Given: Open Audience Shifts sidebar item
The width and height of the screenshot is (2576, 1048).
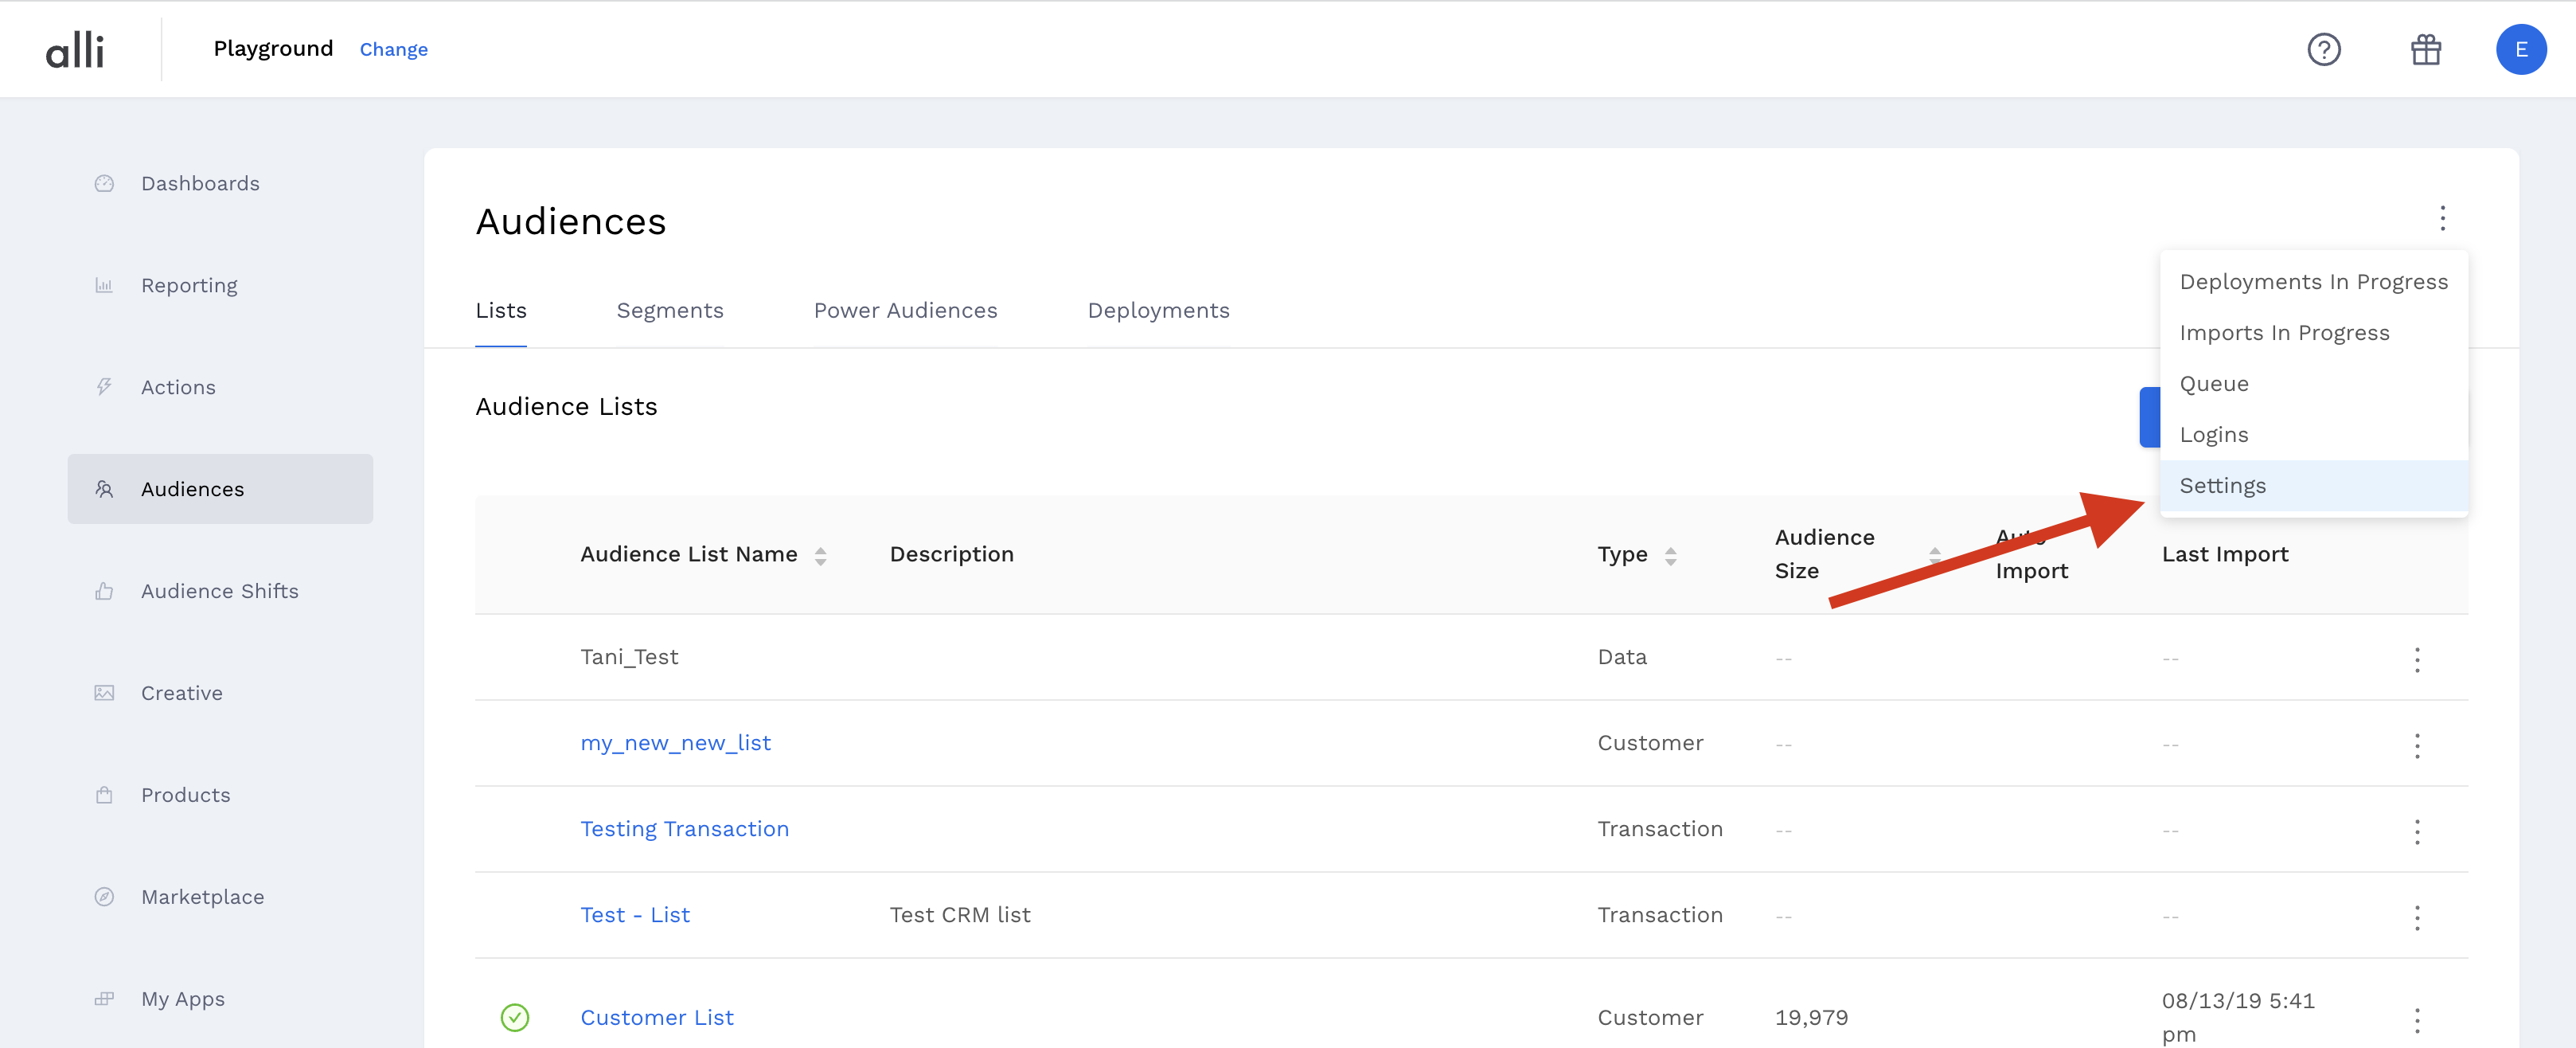Looking at the screenshot, I should coord(219,591).
